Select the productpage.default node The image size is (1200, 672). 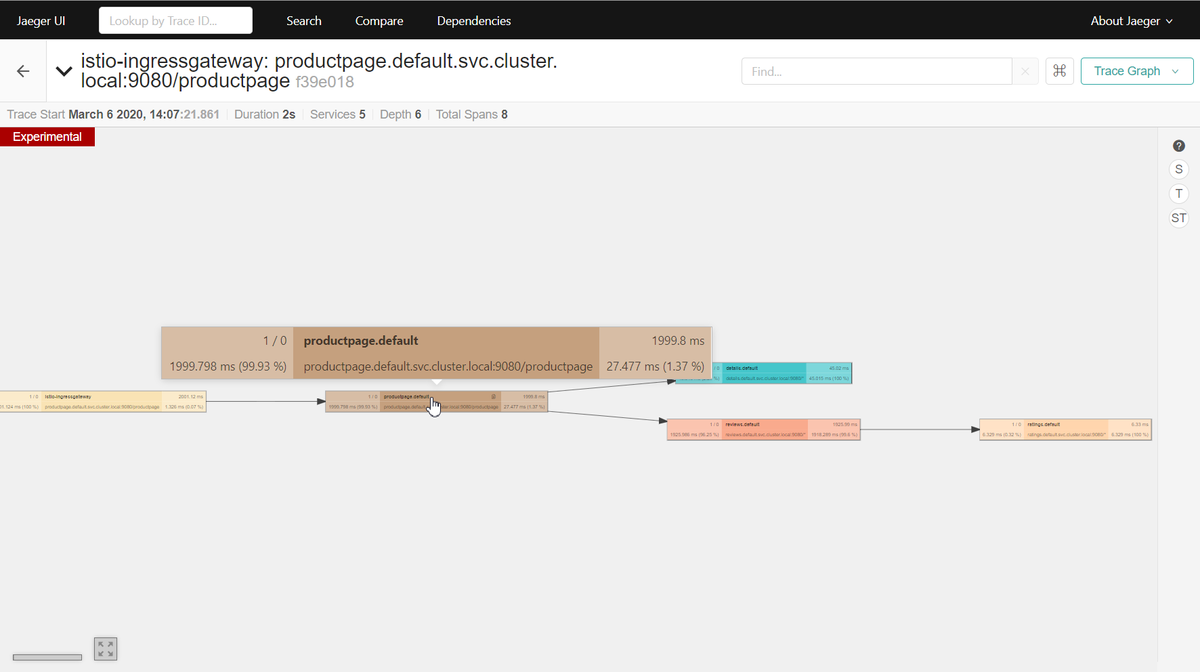[437, 401]
